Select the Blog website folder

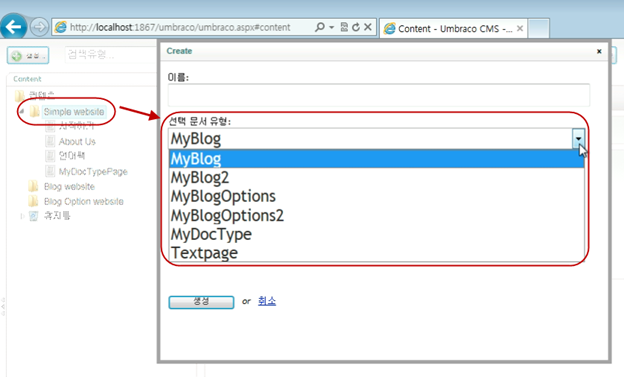[69, 186]
